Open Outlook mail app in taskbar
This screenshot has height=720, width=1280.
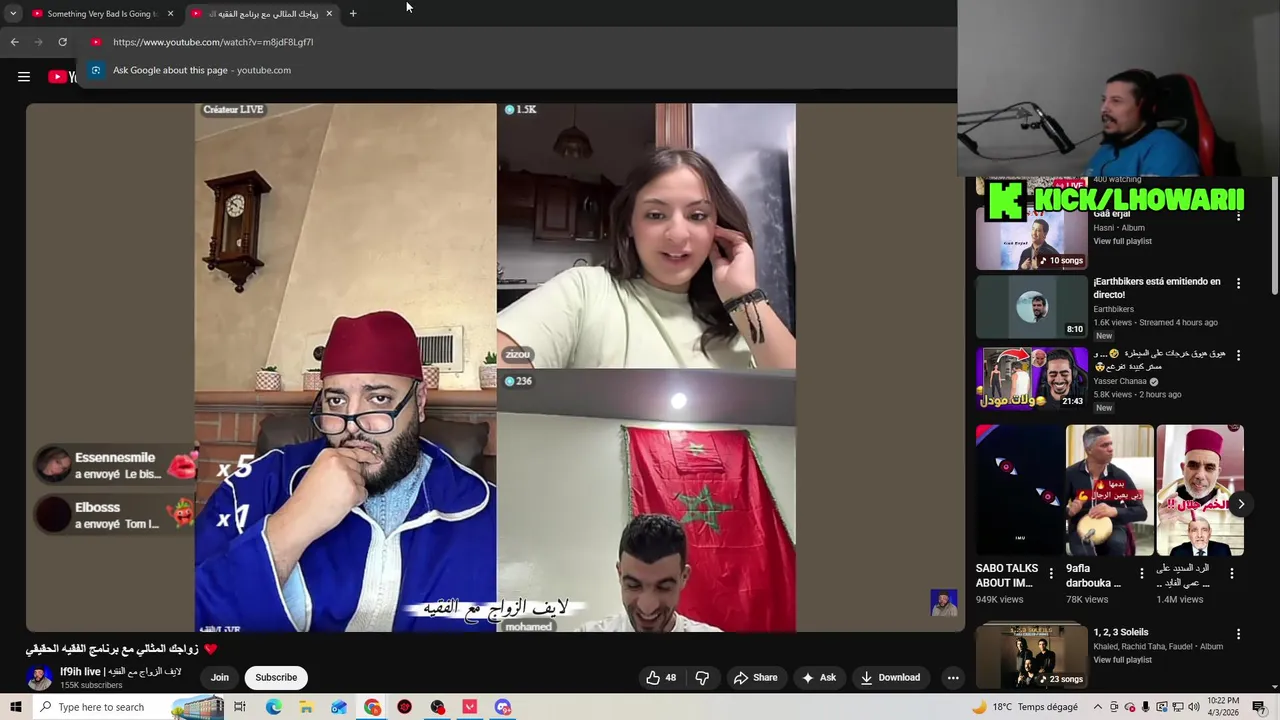pyautogui.click(x=339, y=707)
